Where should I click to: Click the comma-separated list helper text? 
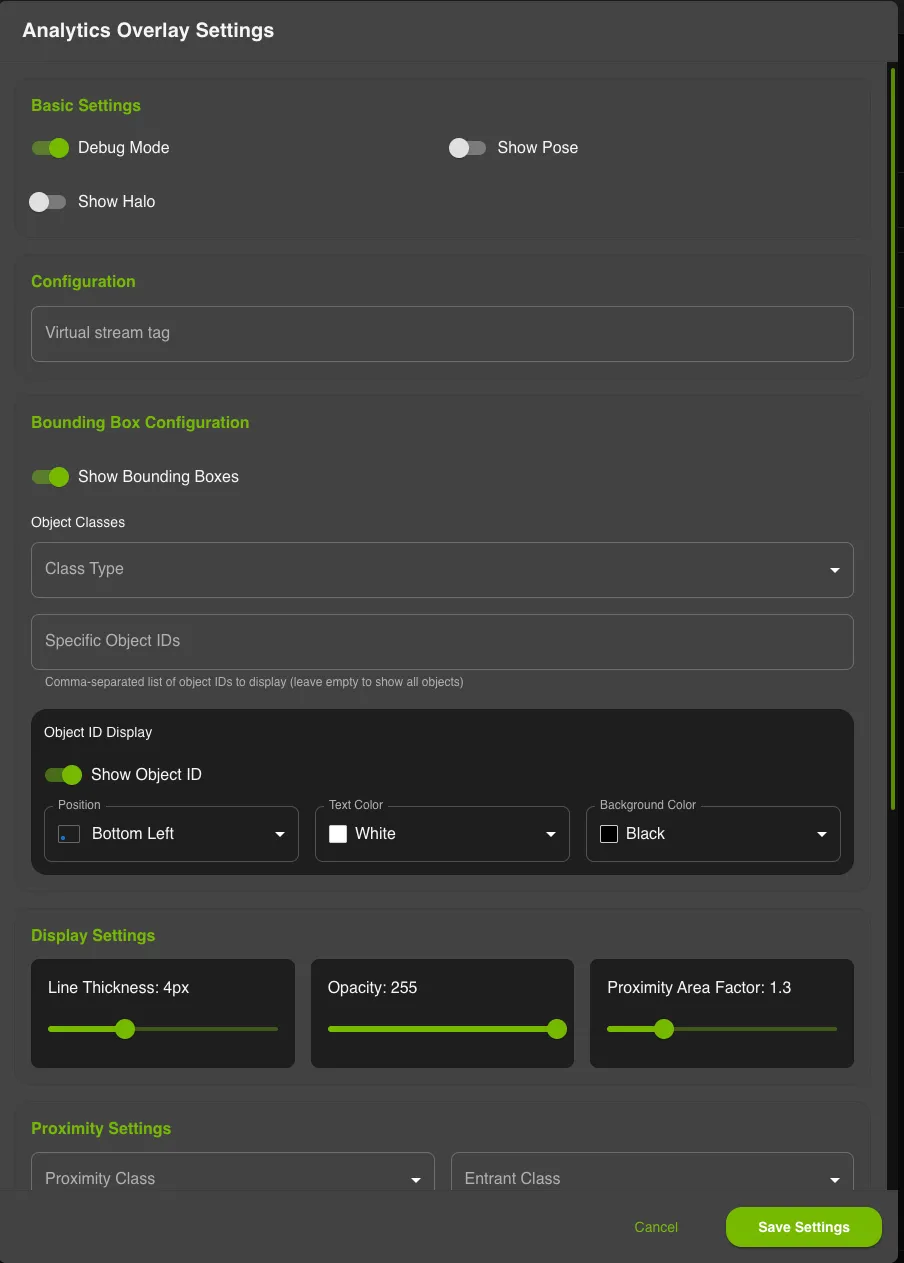(254, 683)
